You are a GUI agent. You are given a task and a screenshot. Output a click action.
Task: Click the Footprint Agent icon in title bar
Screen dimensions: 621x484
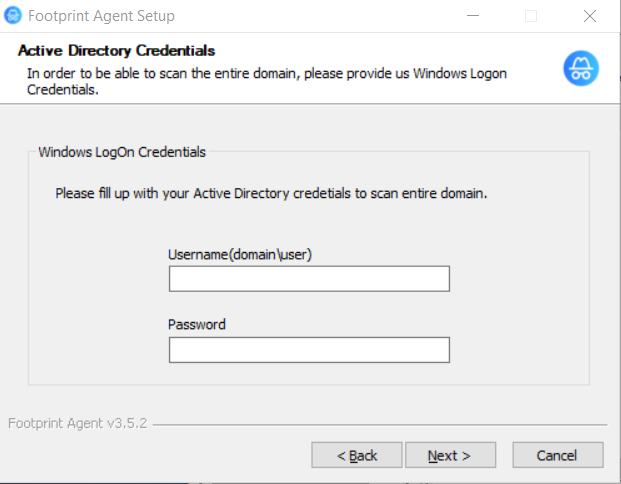[13, 16]
